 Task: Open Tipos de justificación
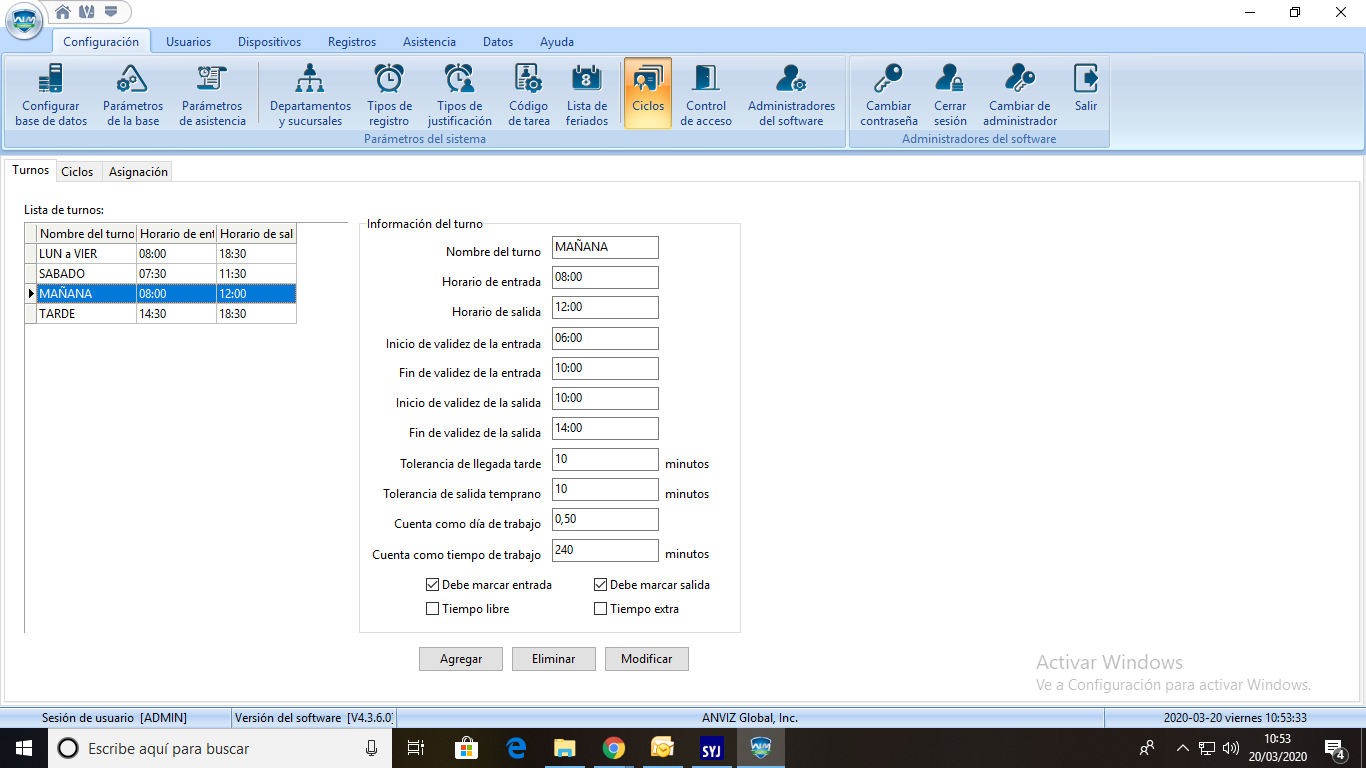(459, 94)
